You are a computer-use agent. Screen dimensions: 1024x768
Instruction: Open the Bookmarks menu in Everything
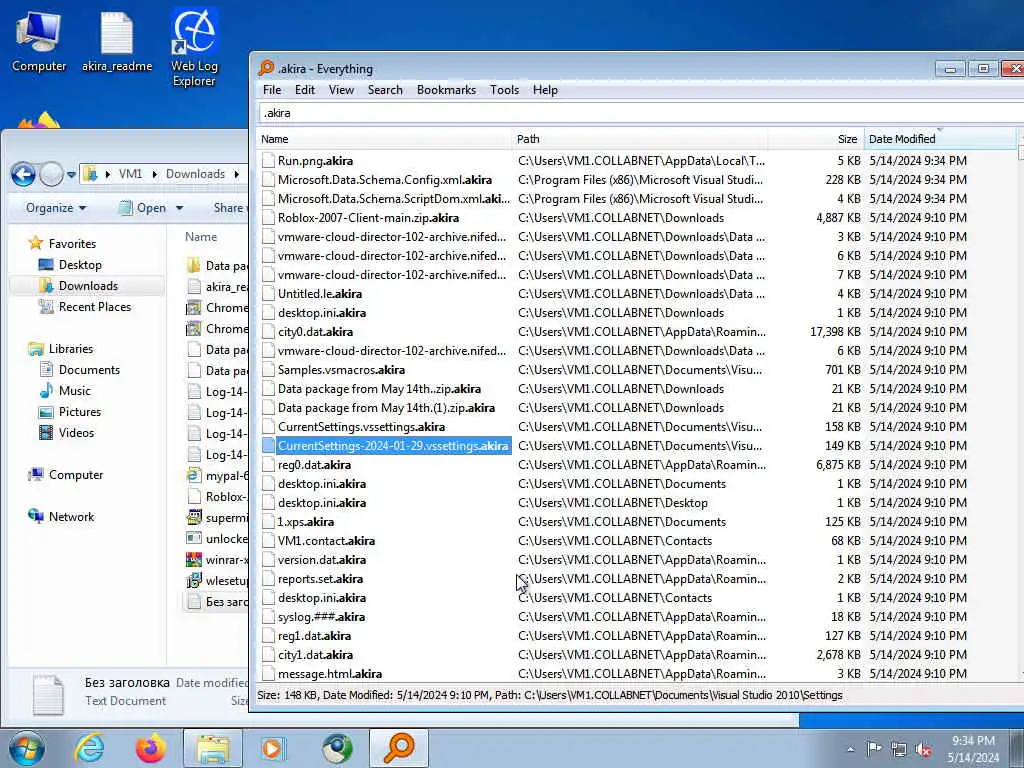(x=446, y=90)
